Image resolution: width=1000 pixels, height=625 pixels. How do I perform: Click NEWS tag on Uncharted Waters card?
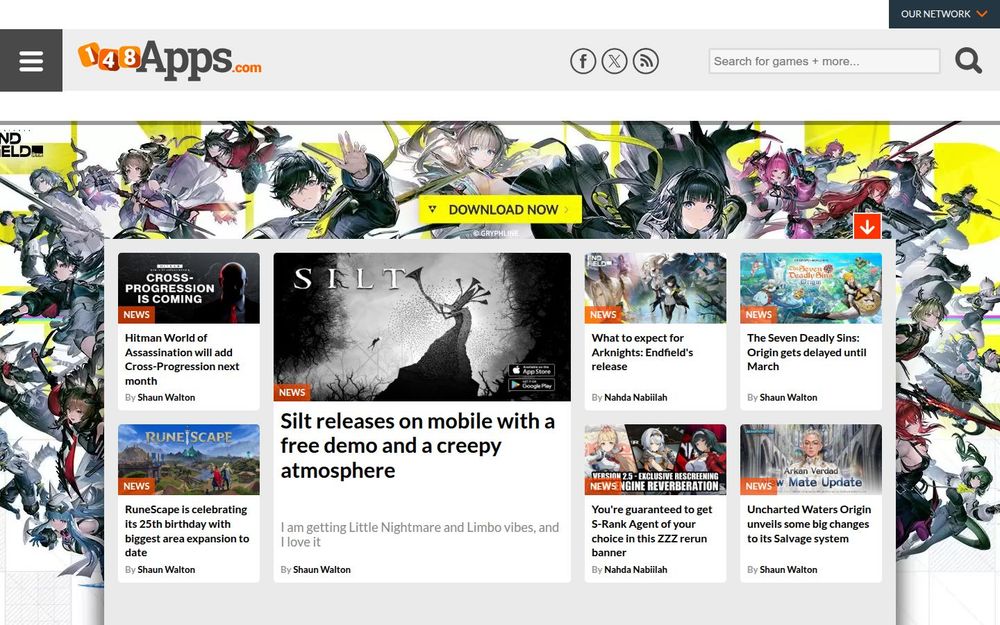tap(758, 486)
